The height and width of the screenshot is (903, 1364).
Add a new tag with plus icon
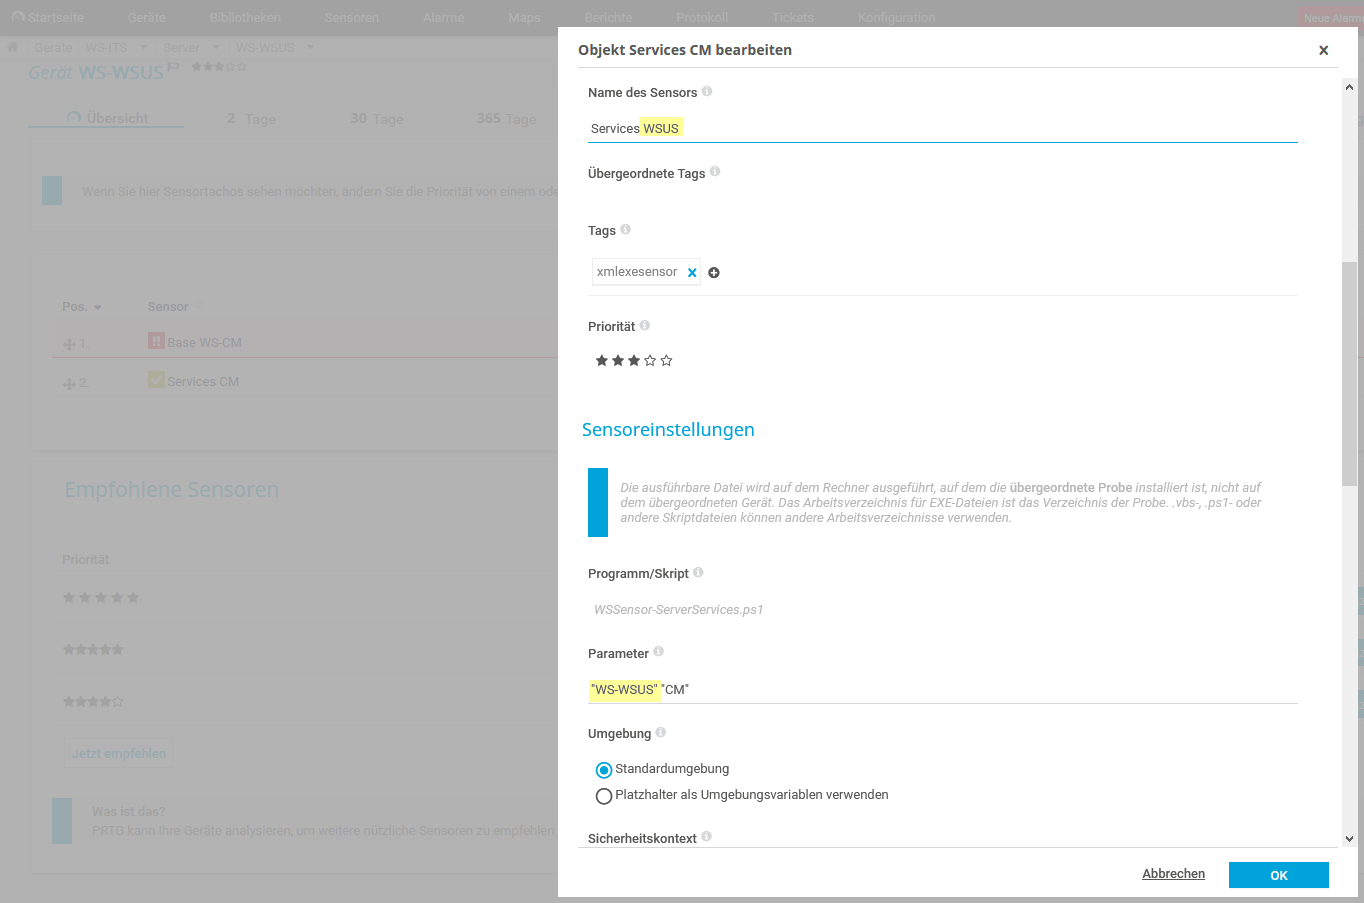click(x=714, y=272)
